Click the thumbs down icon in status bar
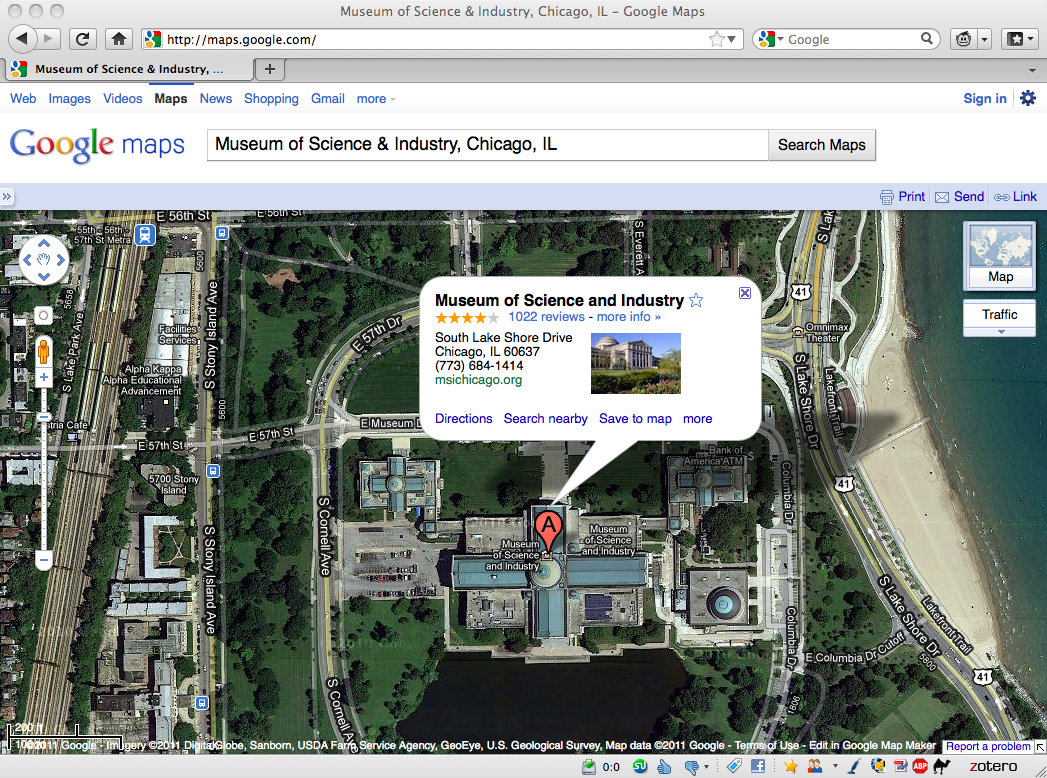1047x778 pixels. (691, 767)
